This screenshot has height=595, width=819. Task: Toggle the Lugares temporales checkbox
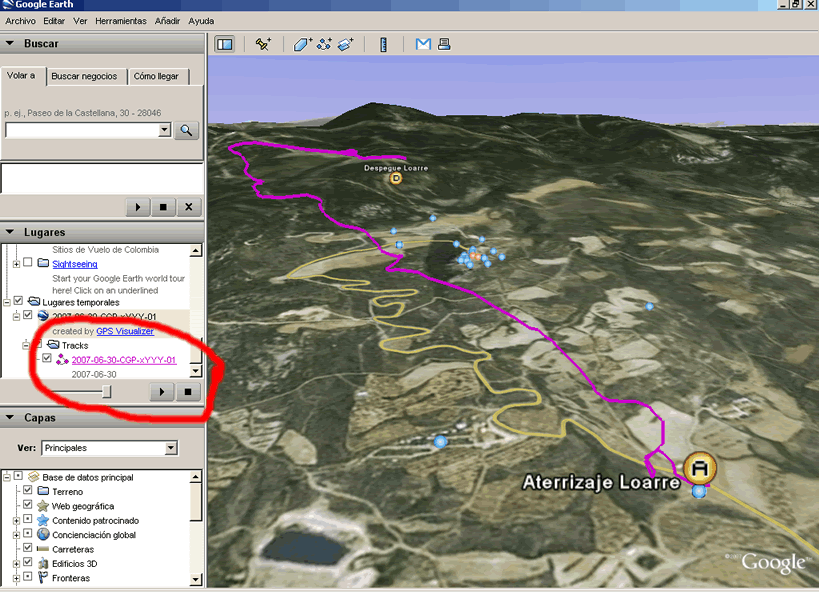coord(18,301)
